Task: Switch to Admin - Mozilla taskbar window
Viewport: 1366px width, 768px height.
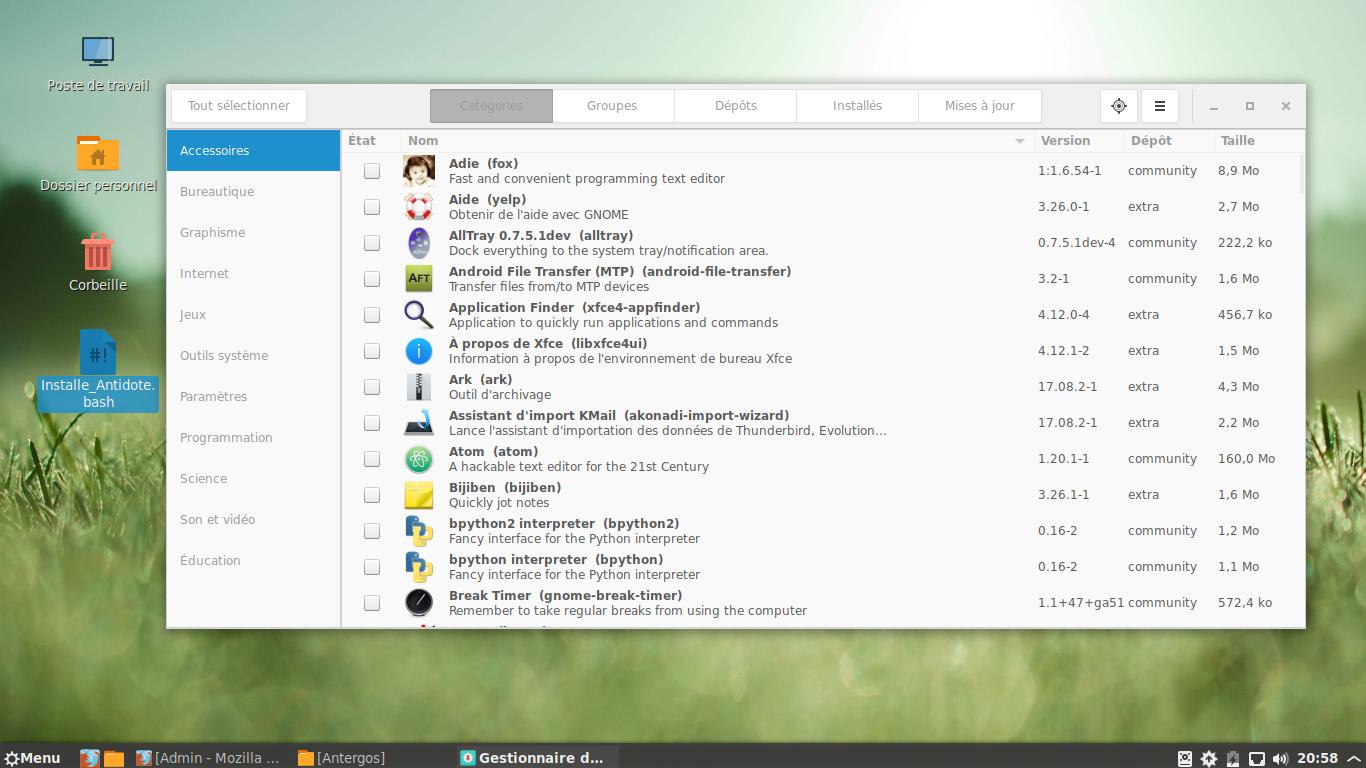Action: 208,758
